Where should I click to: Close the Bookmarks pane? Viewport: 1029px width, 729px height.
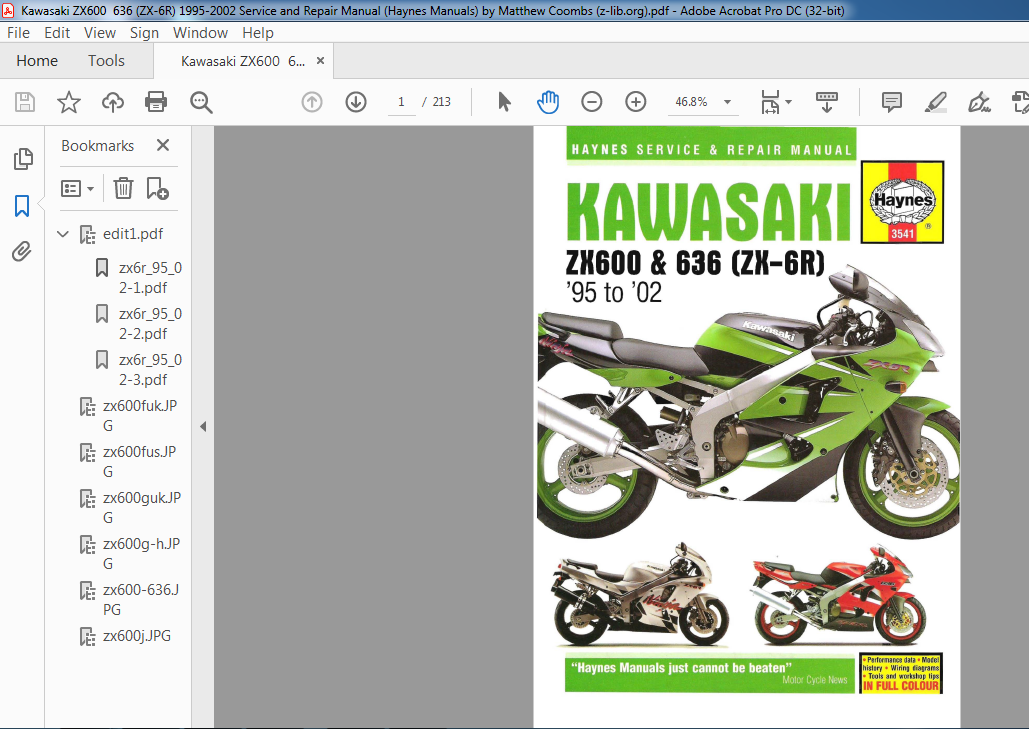163,145
